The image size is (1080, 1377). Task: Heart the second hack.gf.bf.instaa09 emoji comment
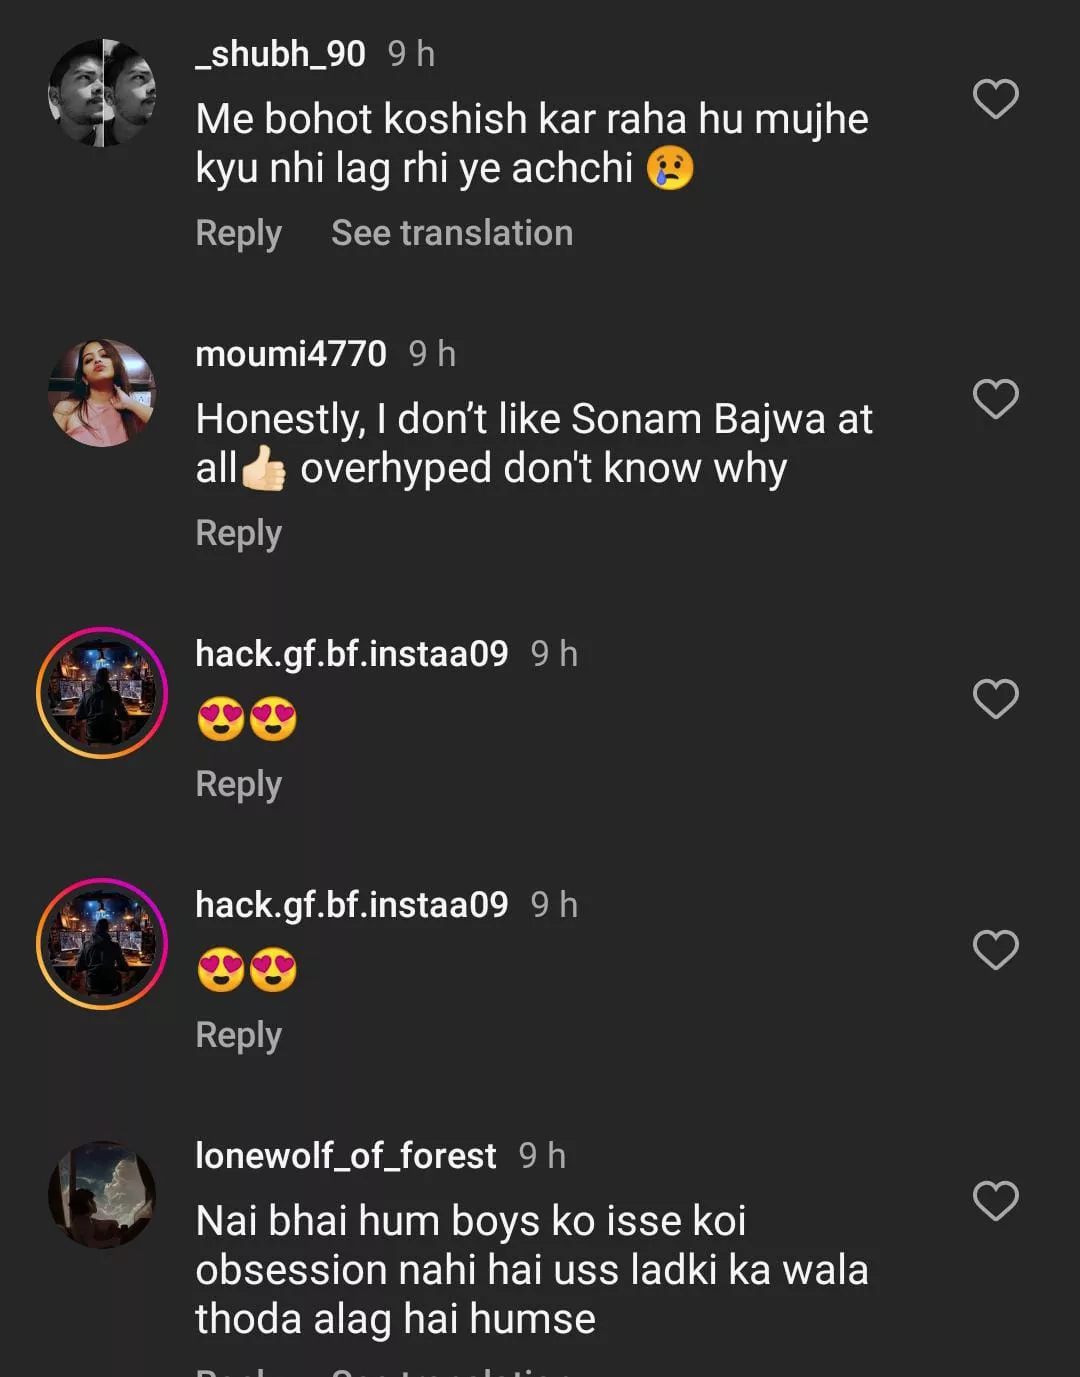(995, 950)
